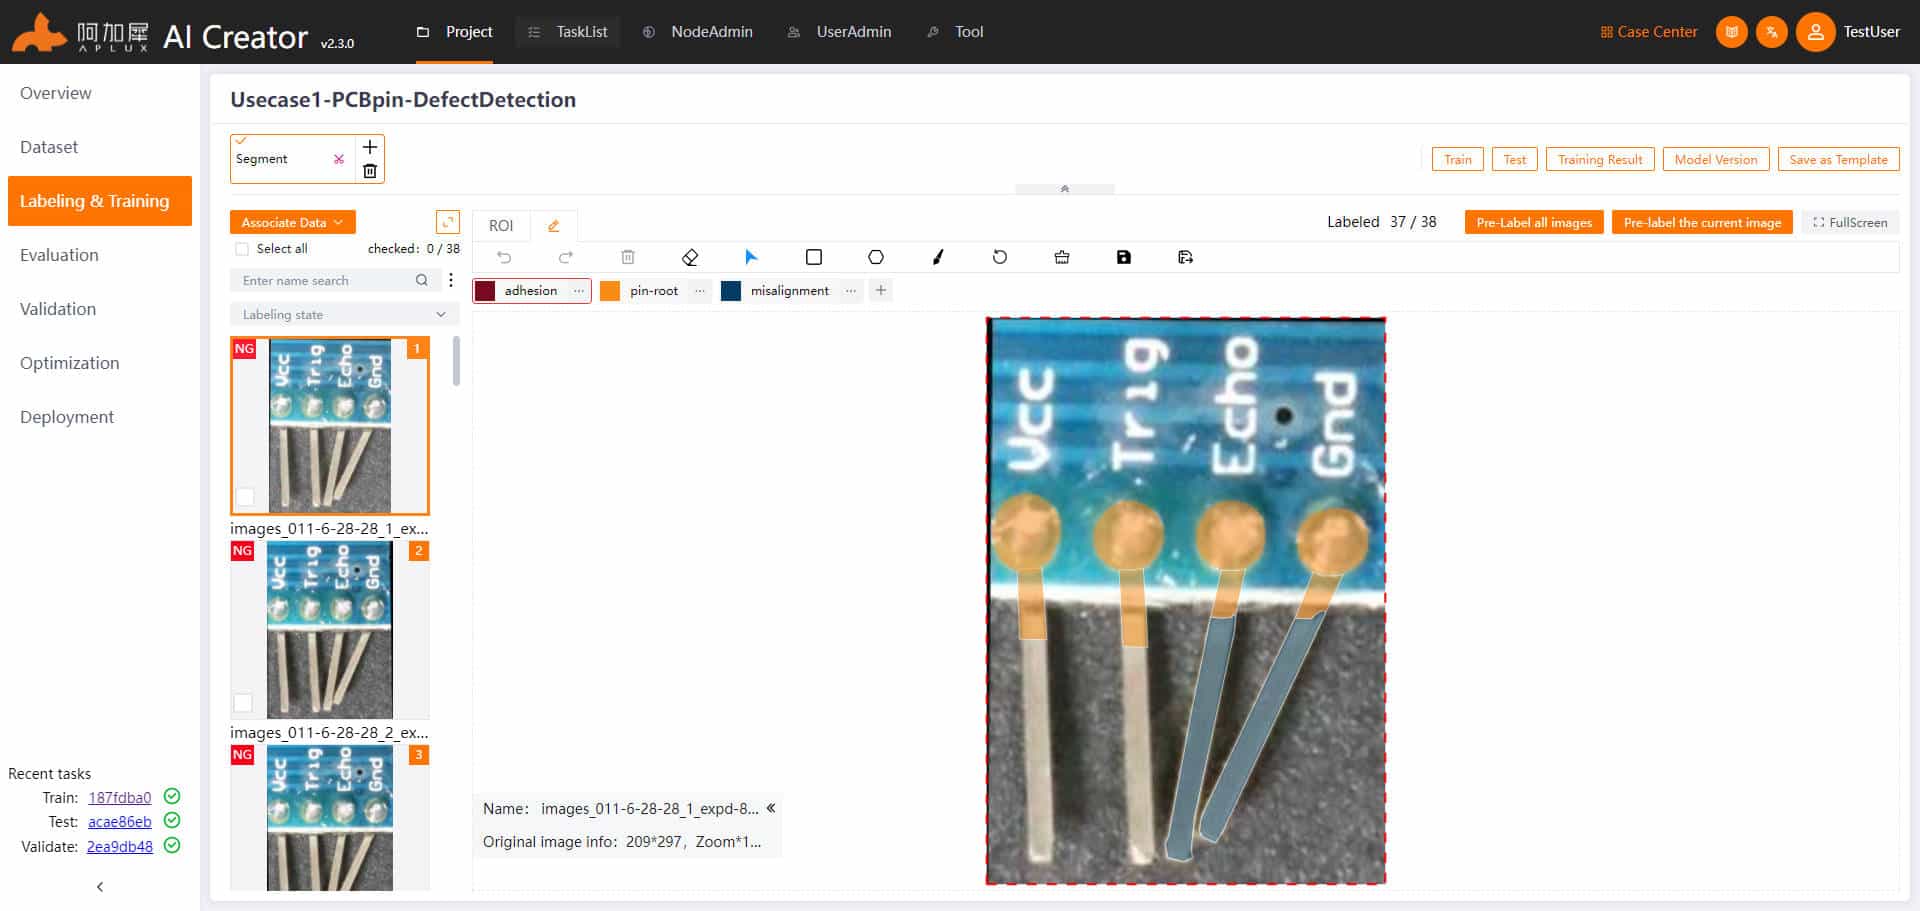This screenshot has width=1920, height=911.
Task: Select the Eraser tool
Action: click(690, 257)
